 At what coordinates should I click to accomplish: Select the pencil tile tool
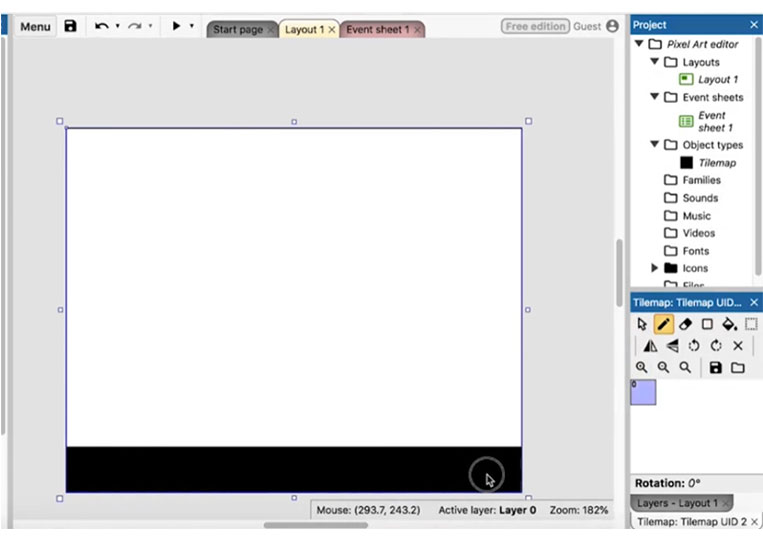(664, 324)
